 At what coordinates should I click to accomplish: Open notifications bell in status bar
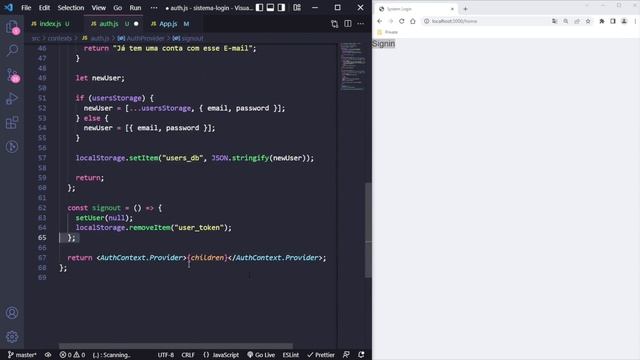pos(361,355)
